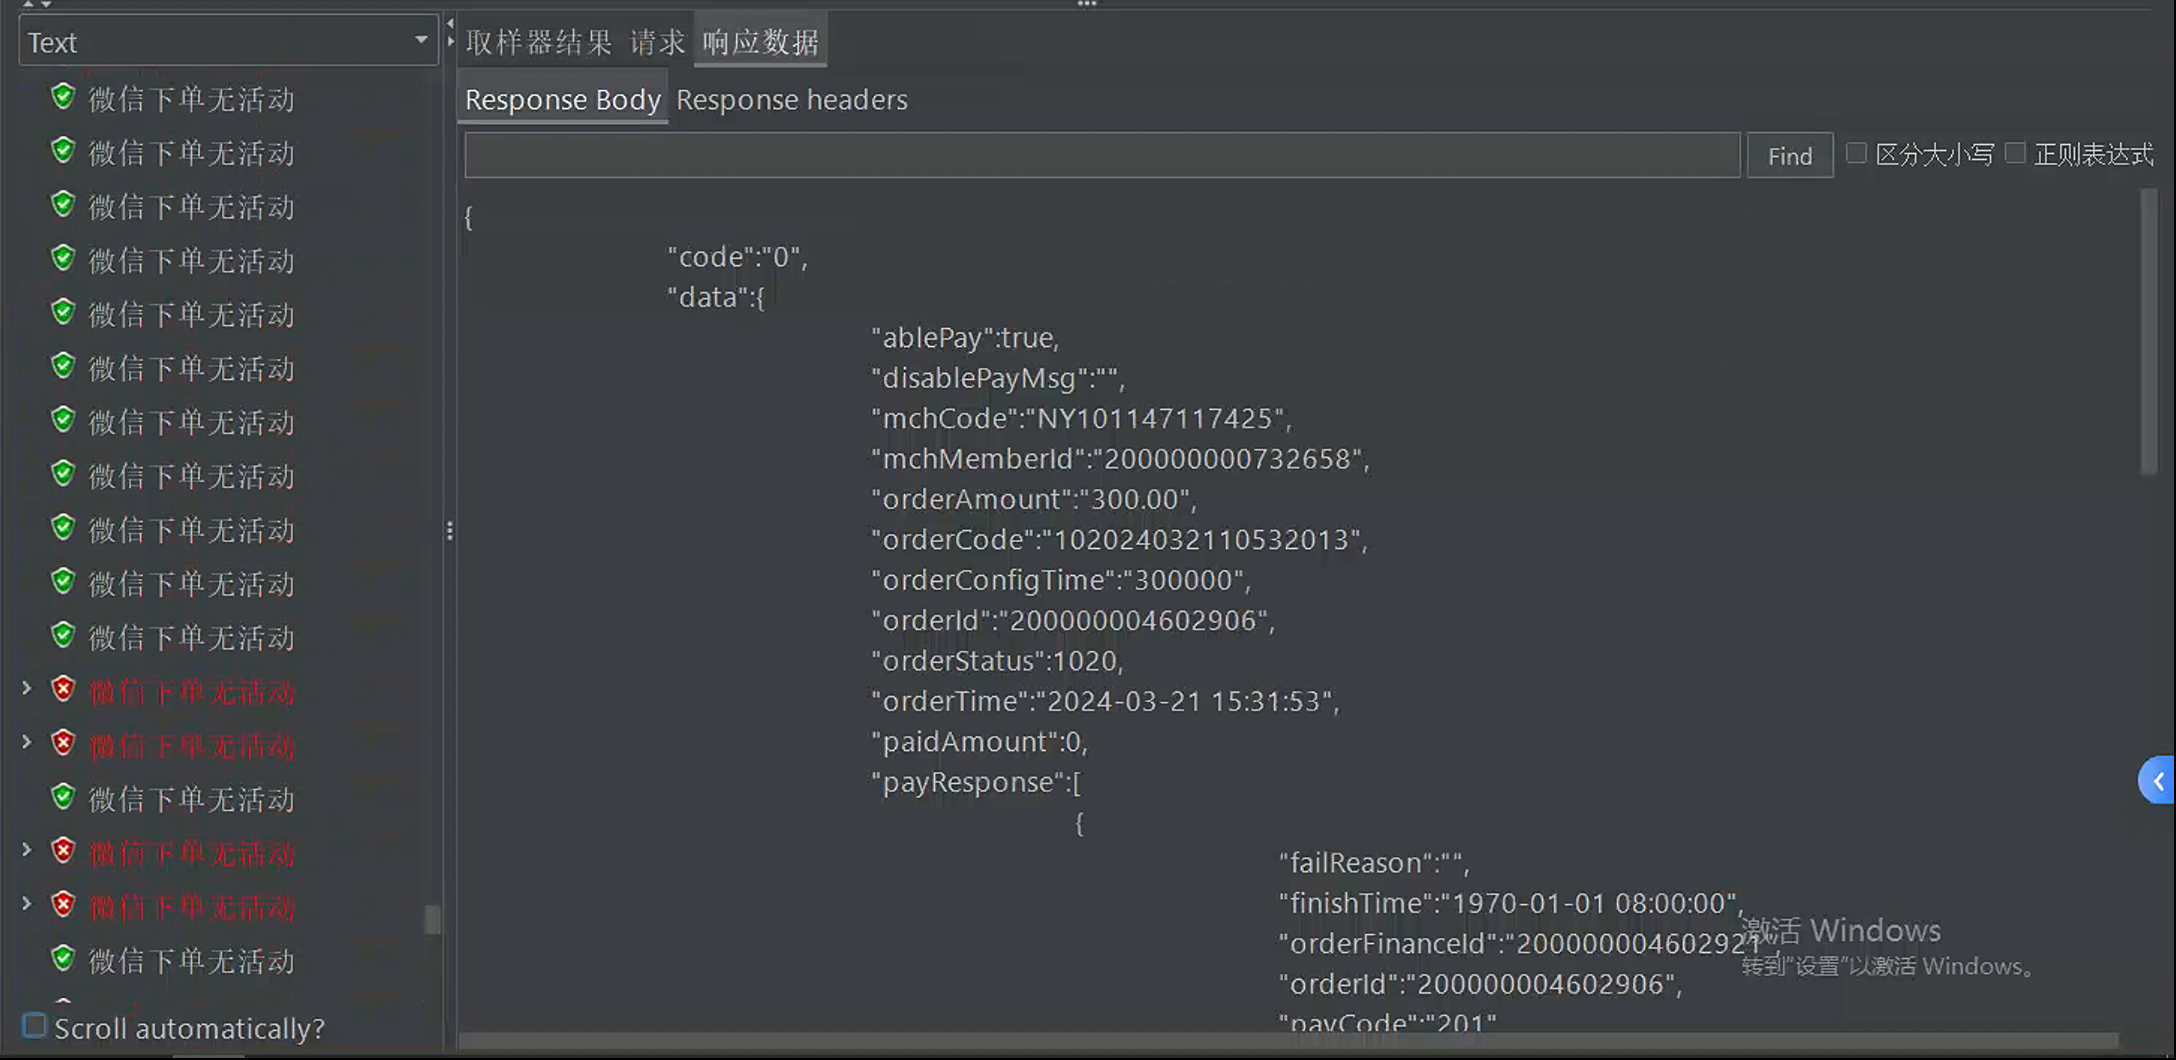Viewport: 2176px width, 1060px height.
Task: Click the mchMemberId 200000000732658 line
Action: pos(1120,459)
